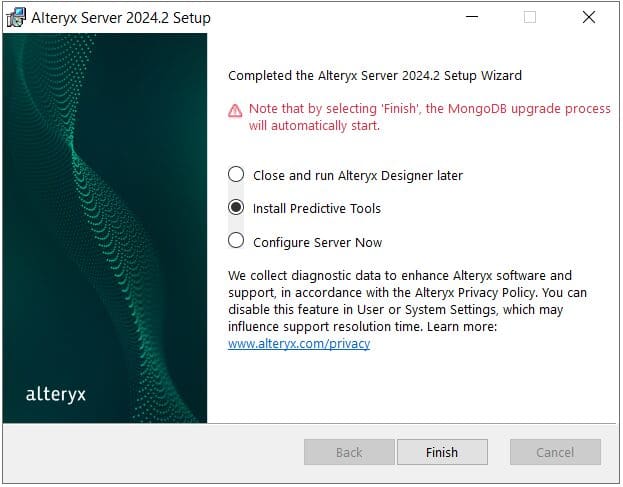Image resolution: width=623 pixels, height=487 pixels.
Task: Click the alteryx logo on the left banner
Action: (x=56, y=394)
